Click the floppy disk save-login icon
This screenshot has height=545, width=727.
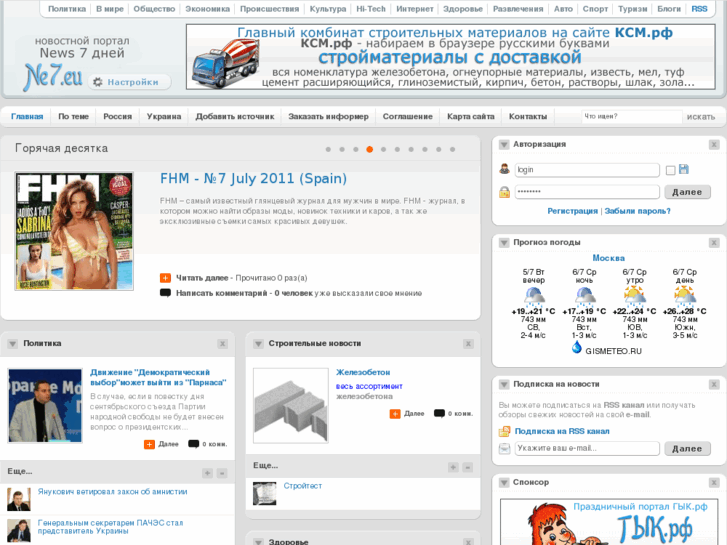pyautogui.click(x=684, y=169)
